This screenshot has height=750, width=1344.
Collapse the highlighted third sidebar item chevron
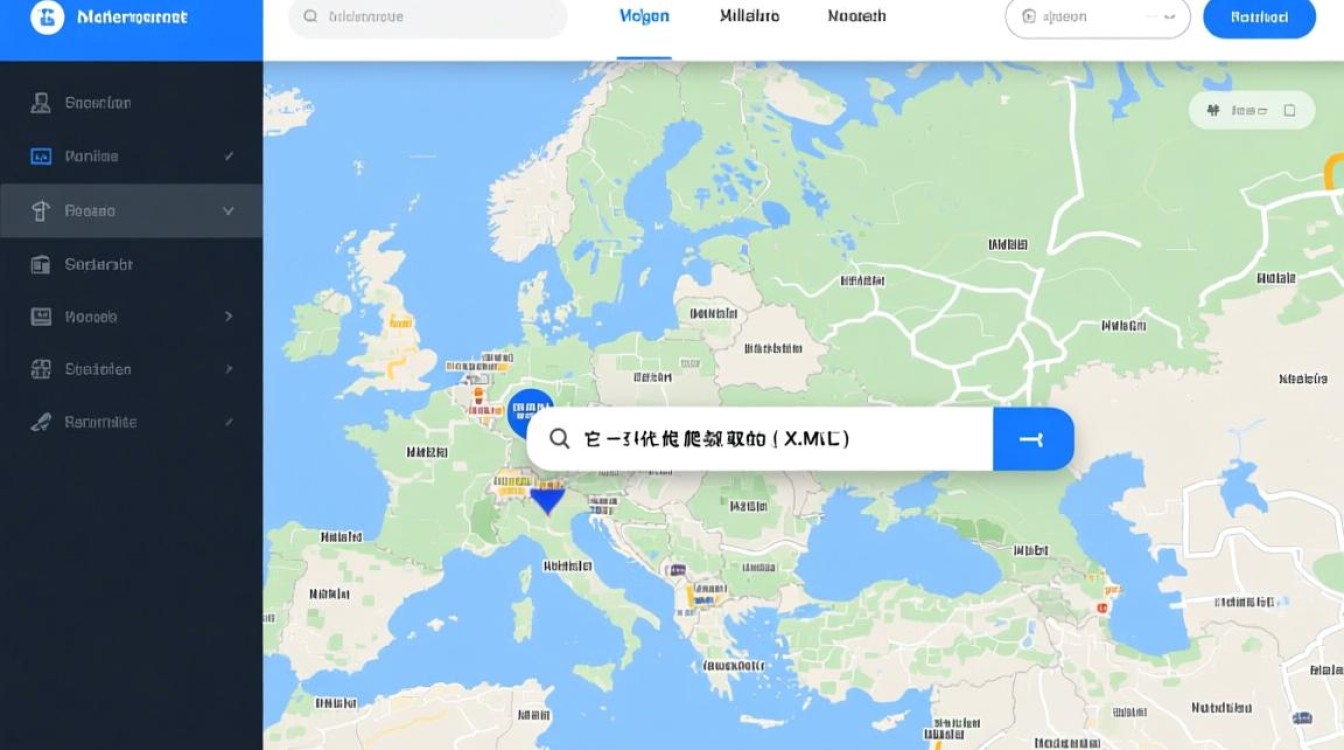click(x=228, y=210)
